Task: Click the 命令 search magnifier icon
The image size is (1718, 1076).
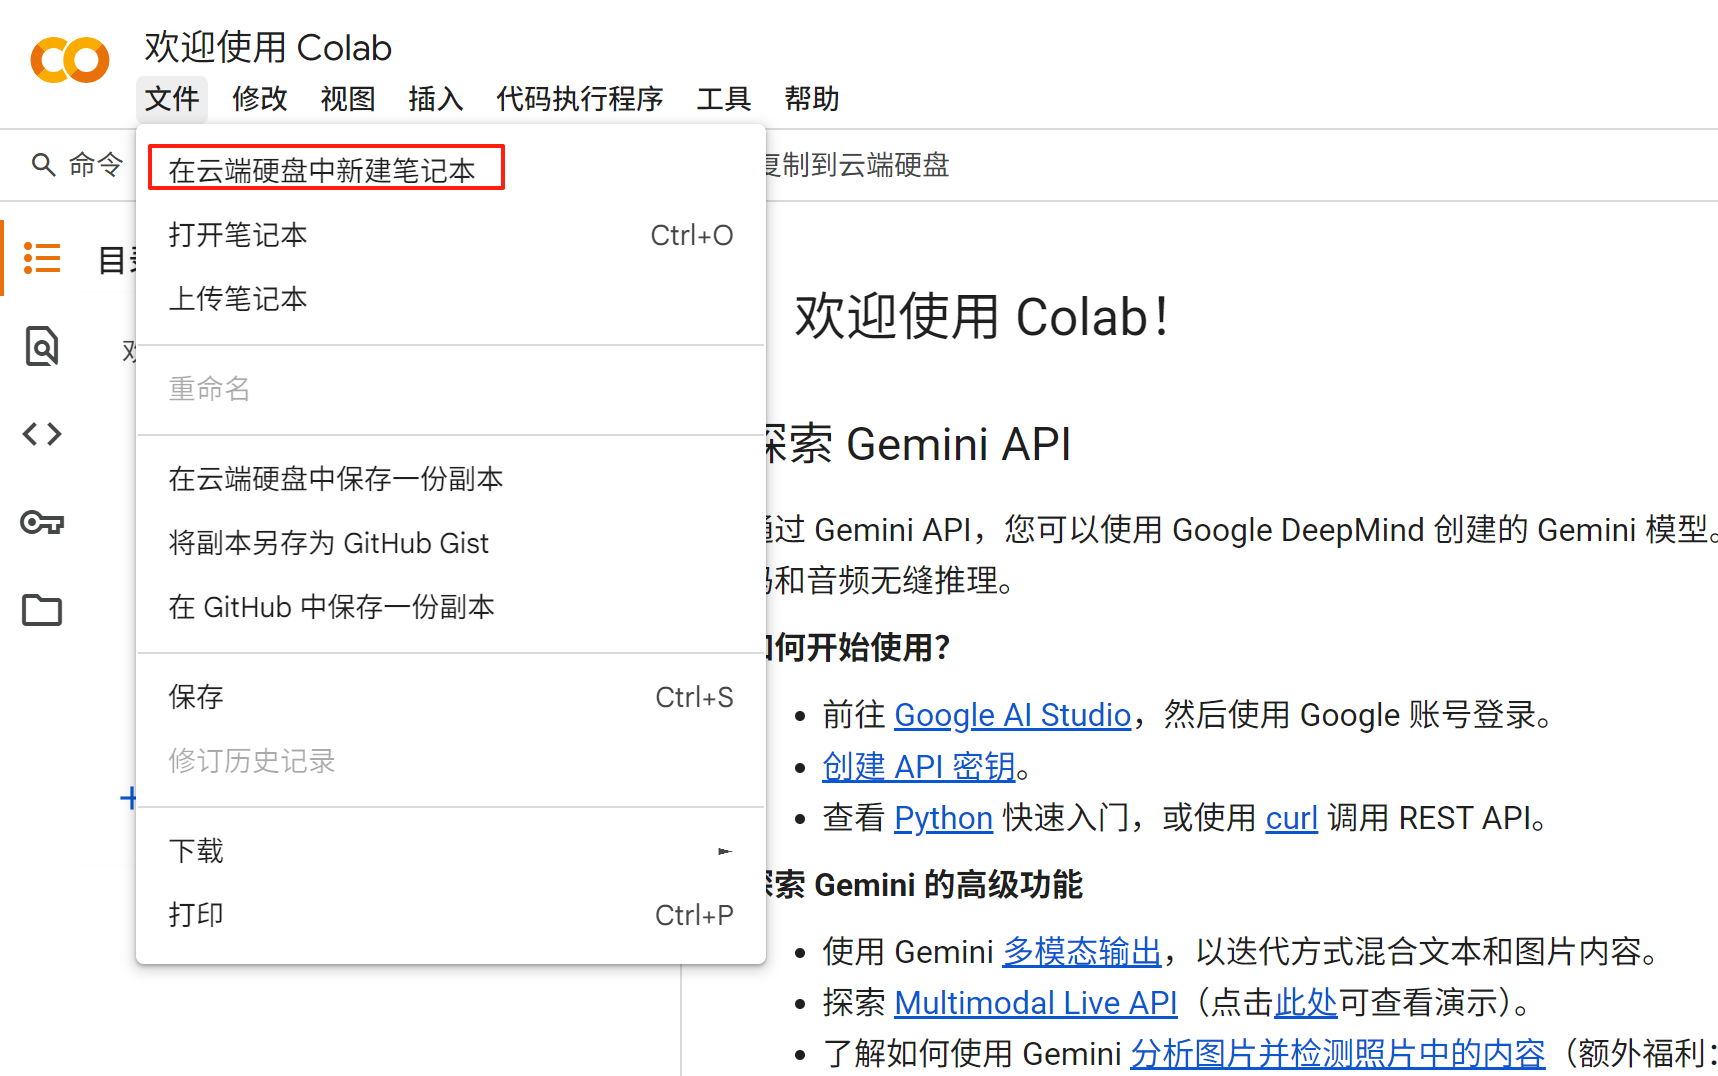Action: [x=42, y=164]
